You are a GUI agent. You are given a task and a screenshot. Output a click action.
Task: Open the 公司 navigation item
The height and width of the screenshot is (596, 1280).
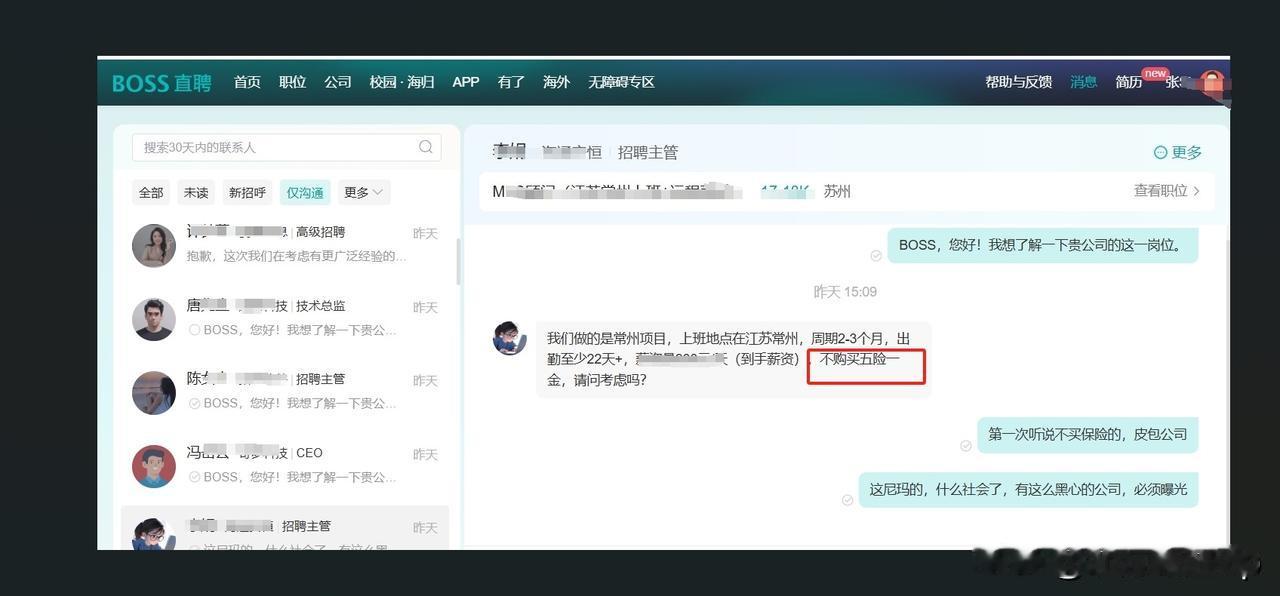pyautogui.click(x=337, y=82)
